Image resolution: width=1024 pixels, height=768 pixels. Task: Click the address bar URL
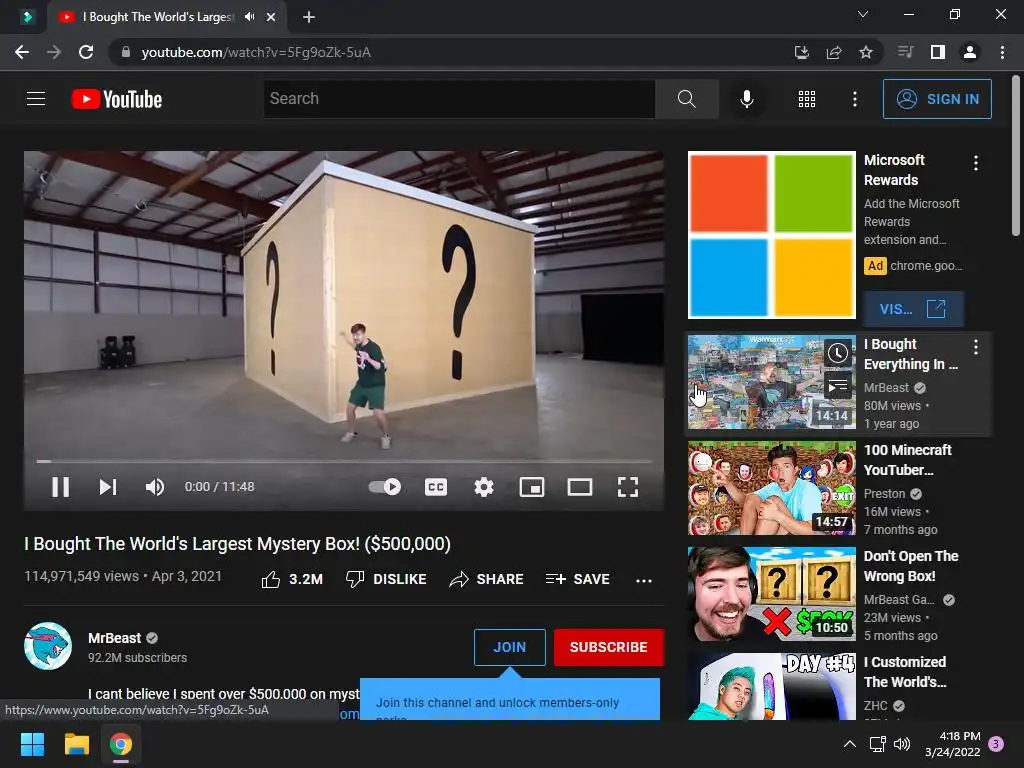coord(256,52)
